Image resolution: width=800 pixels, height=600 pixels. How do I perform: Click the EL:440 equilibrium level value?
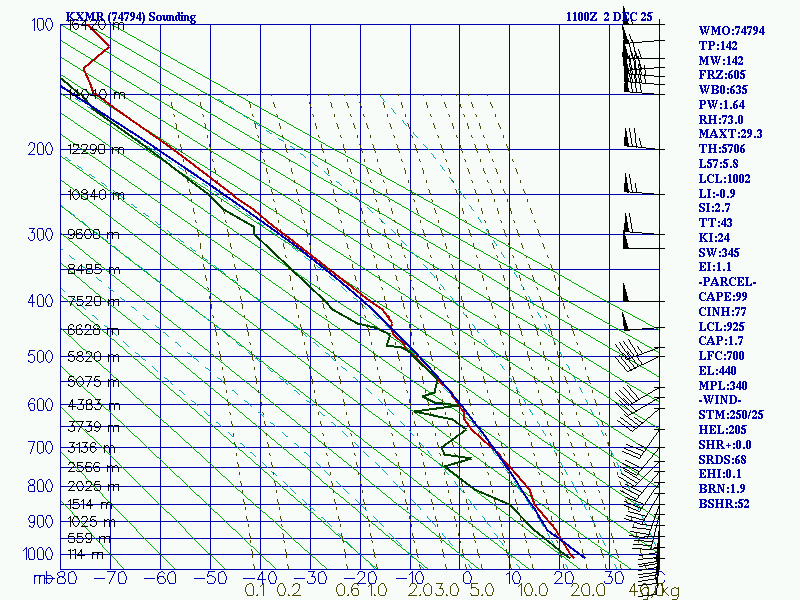(717, 370)
